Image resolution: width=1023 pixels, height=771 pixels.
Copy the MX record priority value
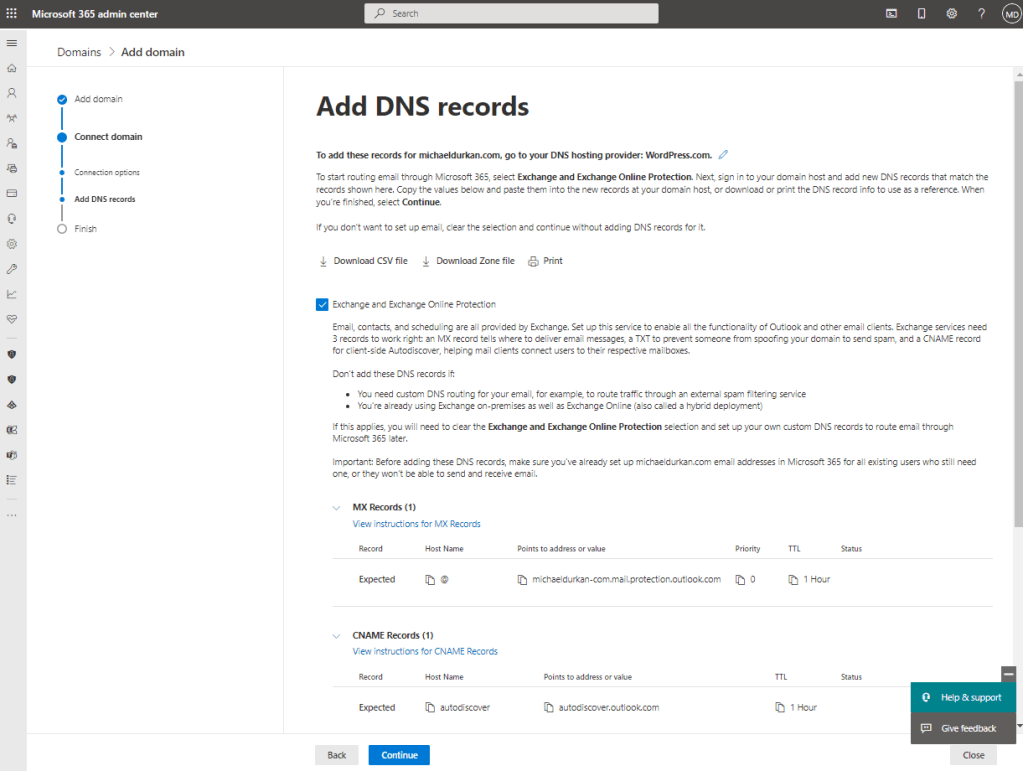(740, 580)
